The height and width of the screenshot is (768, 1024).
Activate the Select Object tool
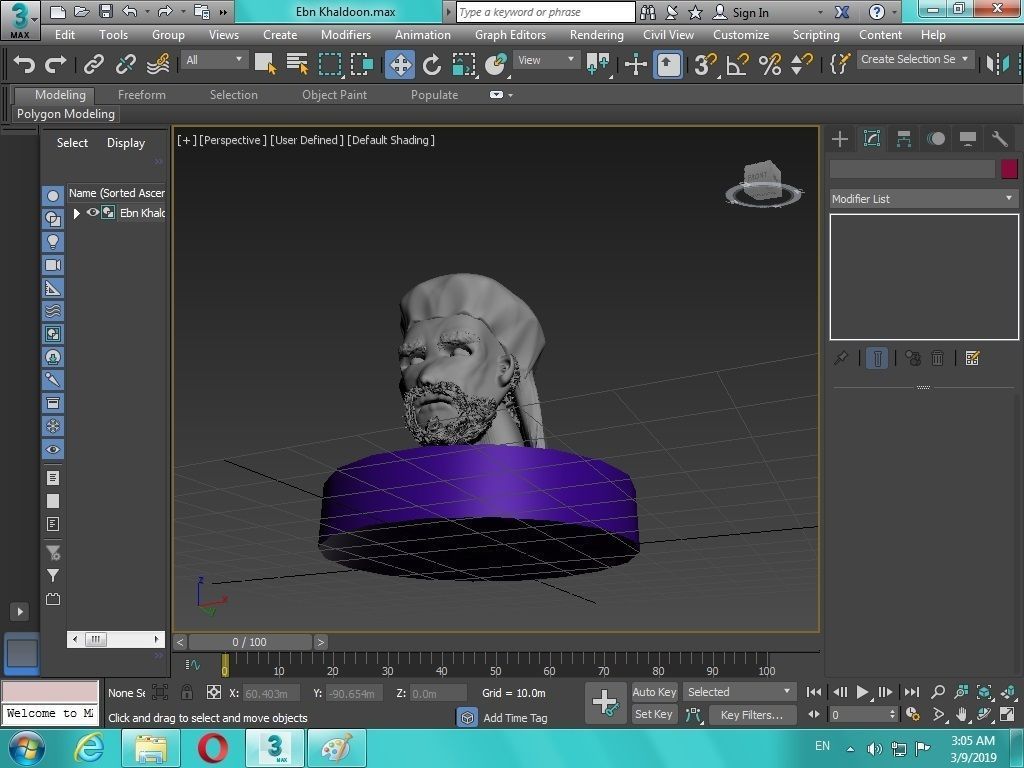265,64
